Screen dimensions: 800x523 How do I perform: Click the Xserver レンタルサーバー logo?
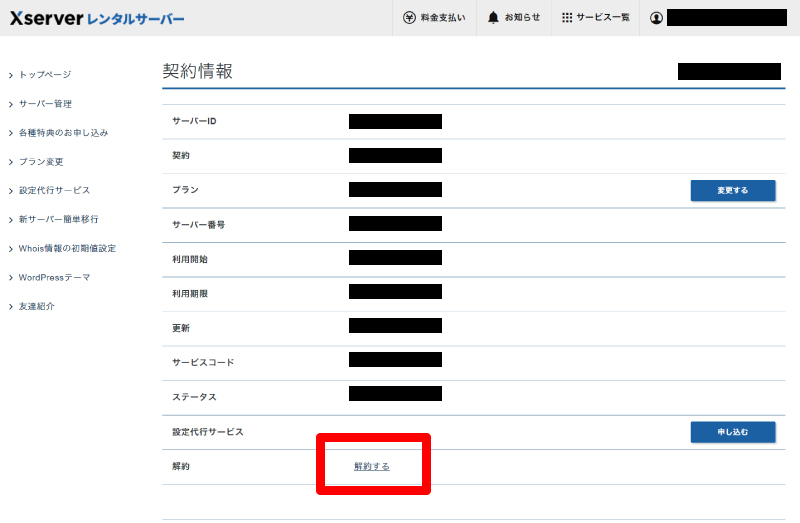point(96,18)
